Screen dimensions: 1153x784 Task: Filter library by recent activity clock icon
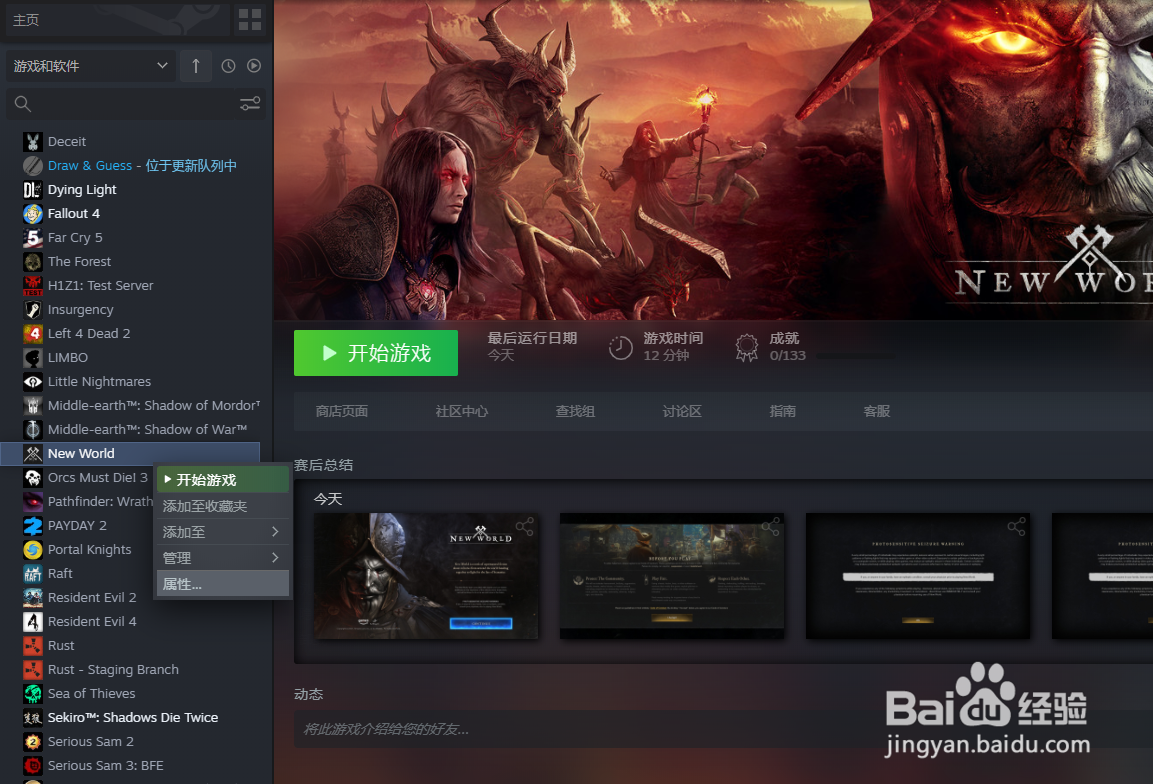click(229, 66)
